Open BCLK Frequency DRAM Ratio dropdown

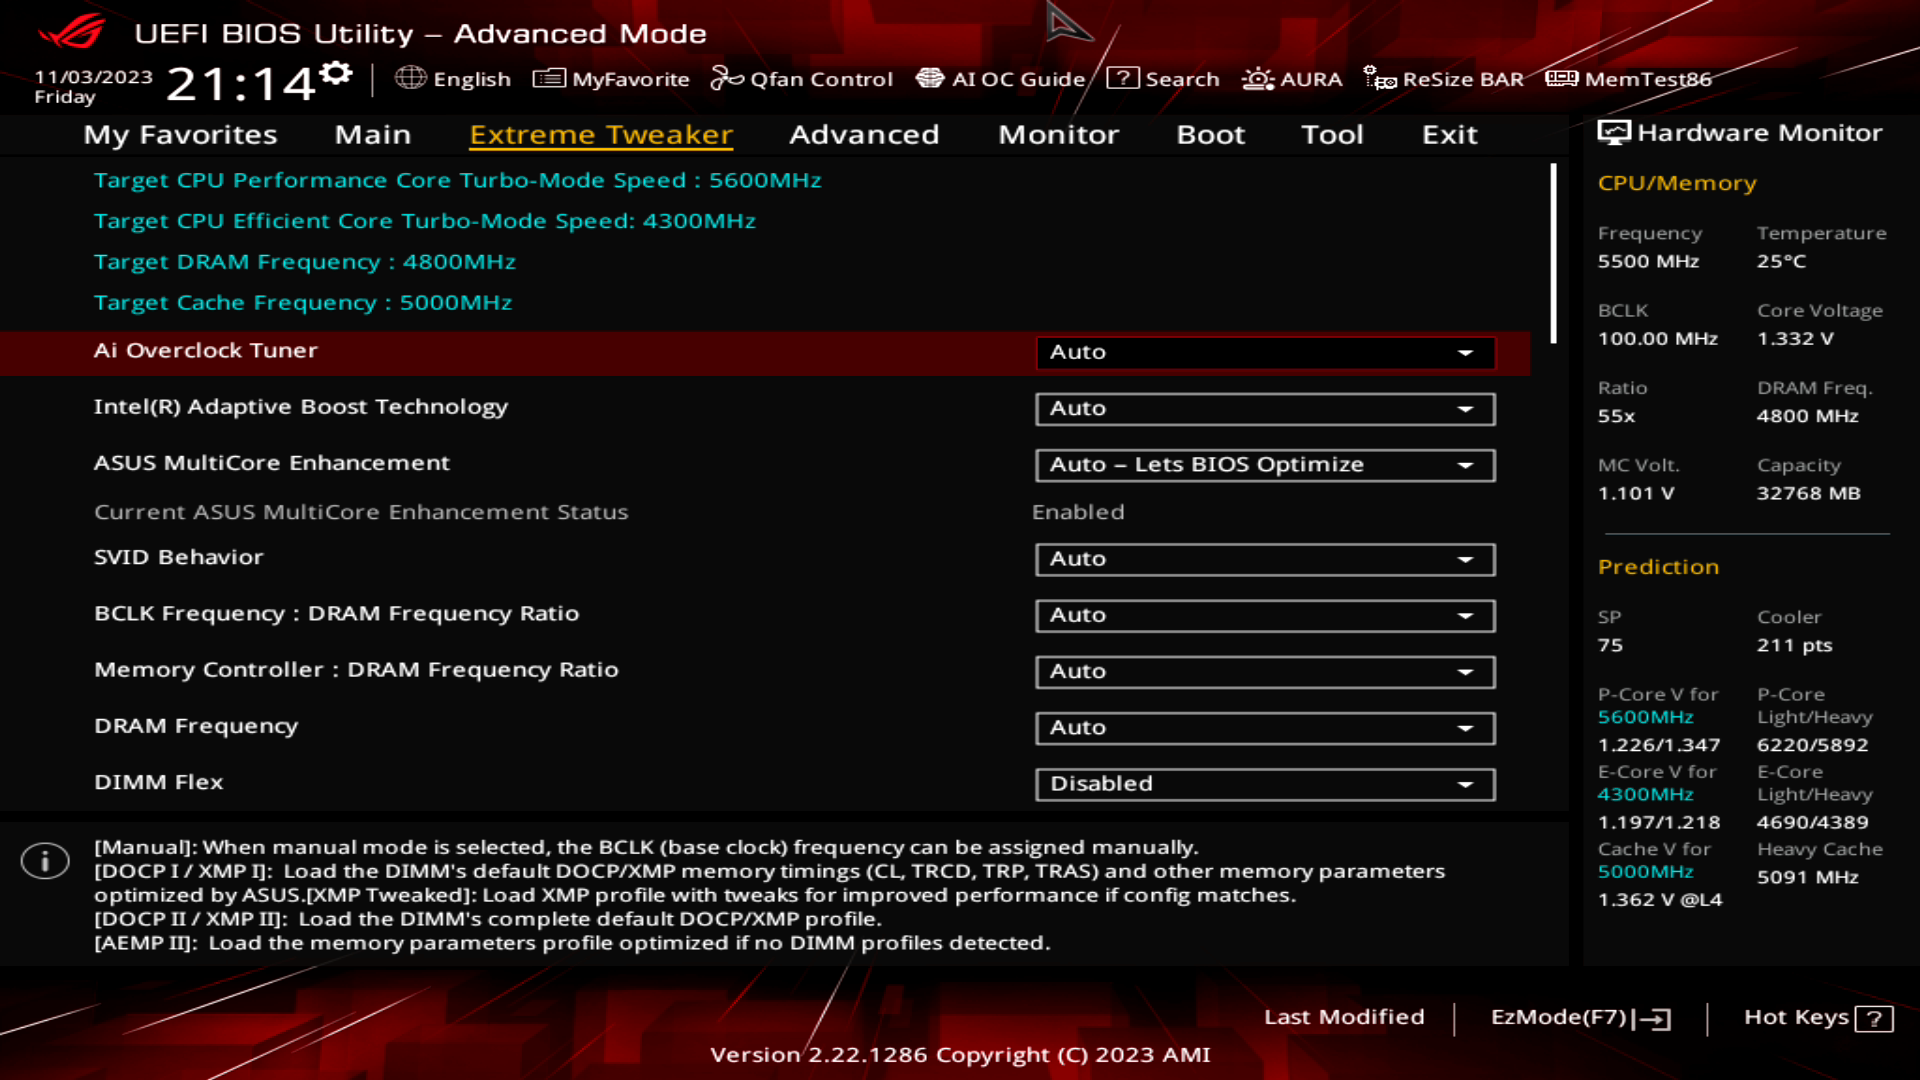click(x=1265, y=615)
